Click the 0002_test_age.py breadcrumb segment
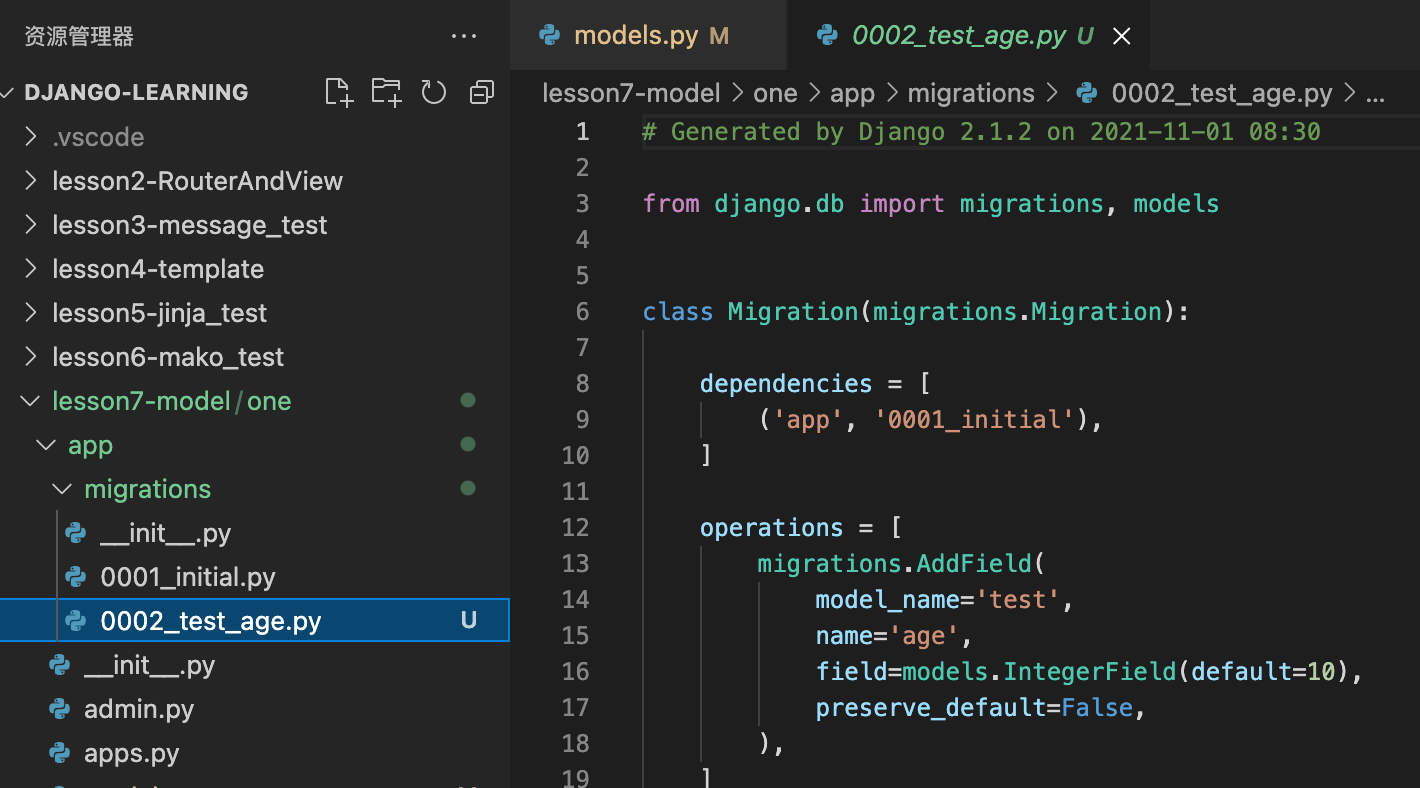The height and width of the screenshot is (788, 1420). click(1222, 94)
